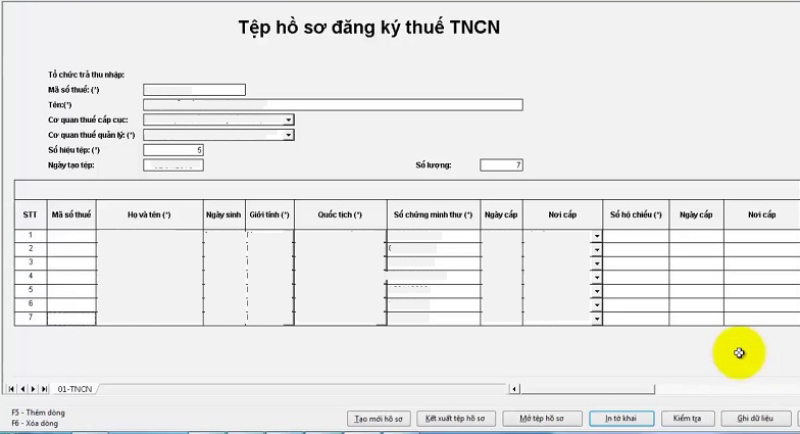The width and height of the screenshot is (800, 434).
Task: Open Nơi cấp dropdown in row 1
Action: click(597, 236)
